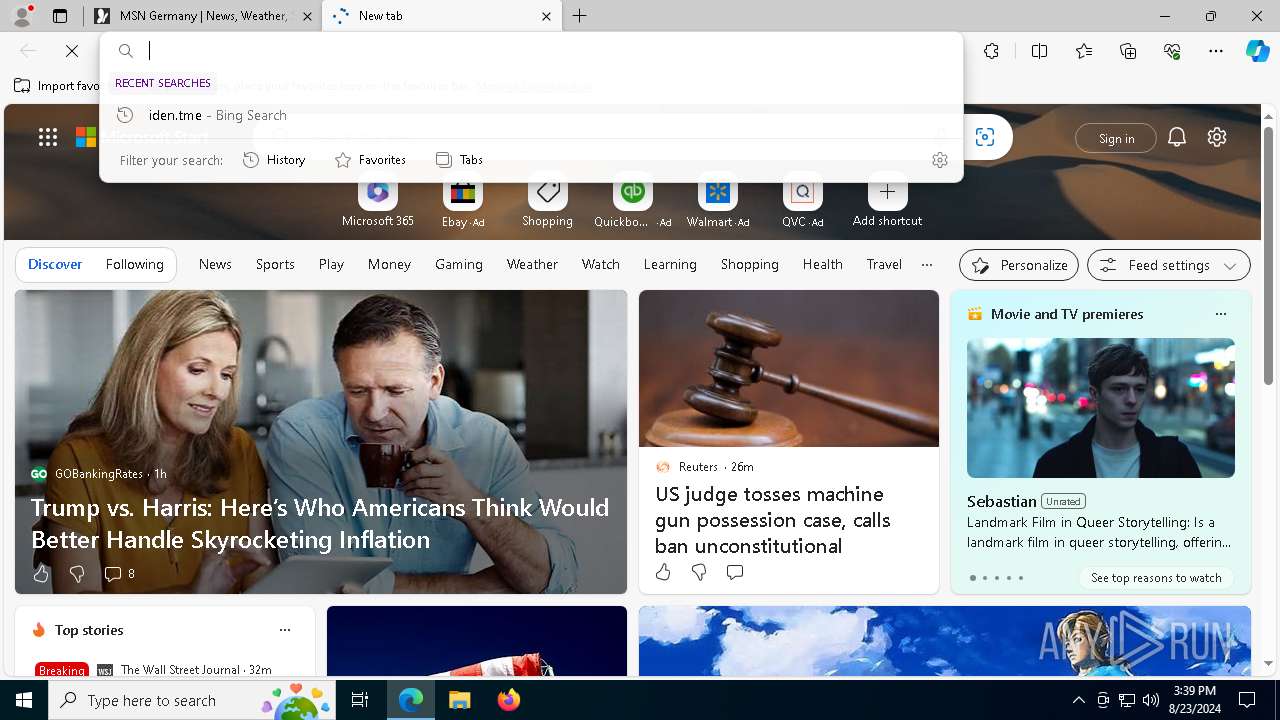The height and width of the screenshot is (720, 1280).
Task: Select the Following feed tab
Action: 134,265
